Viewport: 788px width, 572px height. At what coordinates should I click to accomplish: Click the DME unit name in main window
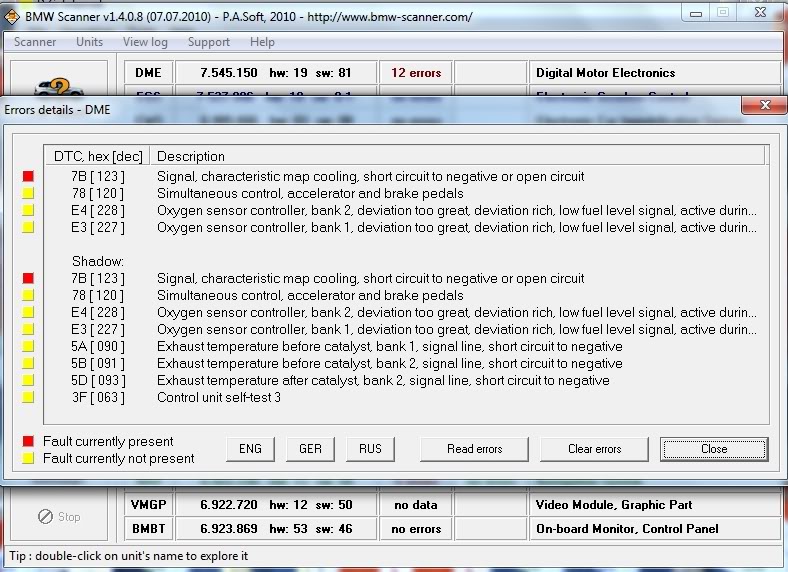(148, 73)
